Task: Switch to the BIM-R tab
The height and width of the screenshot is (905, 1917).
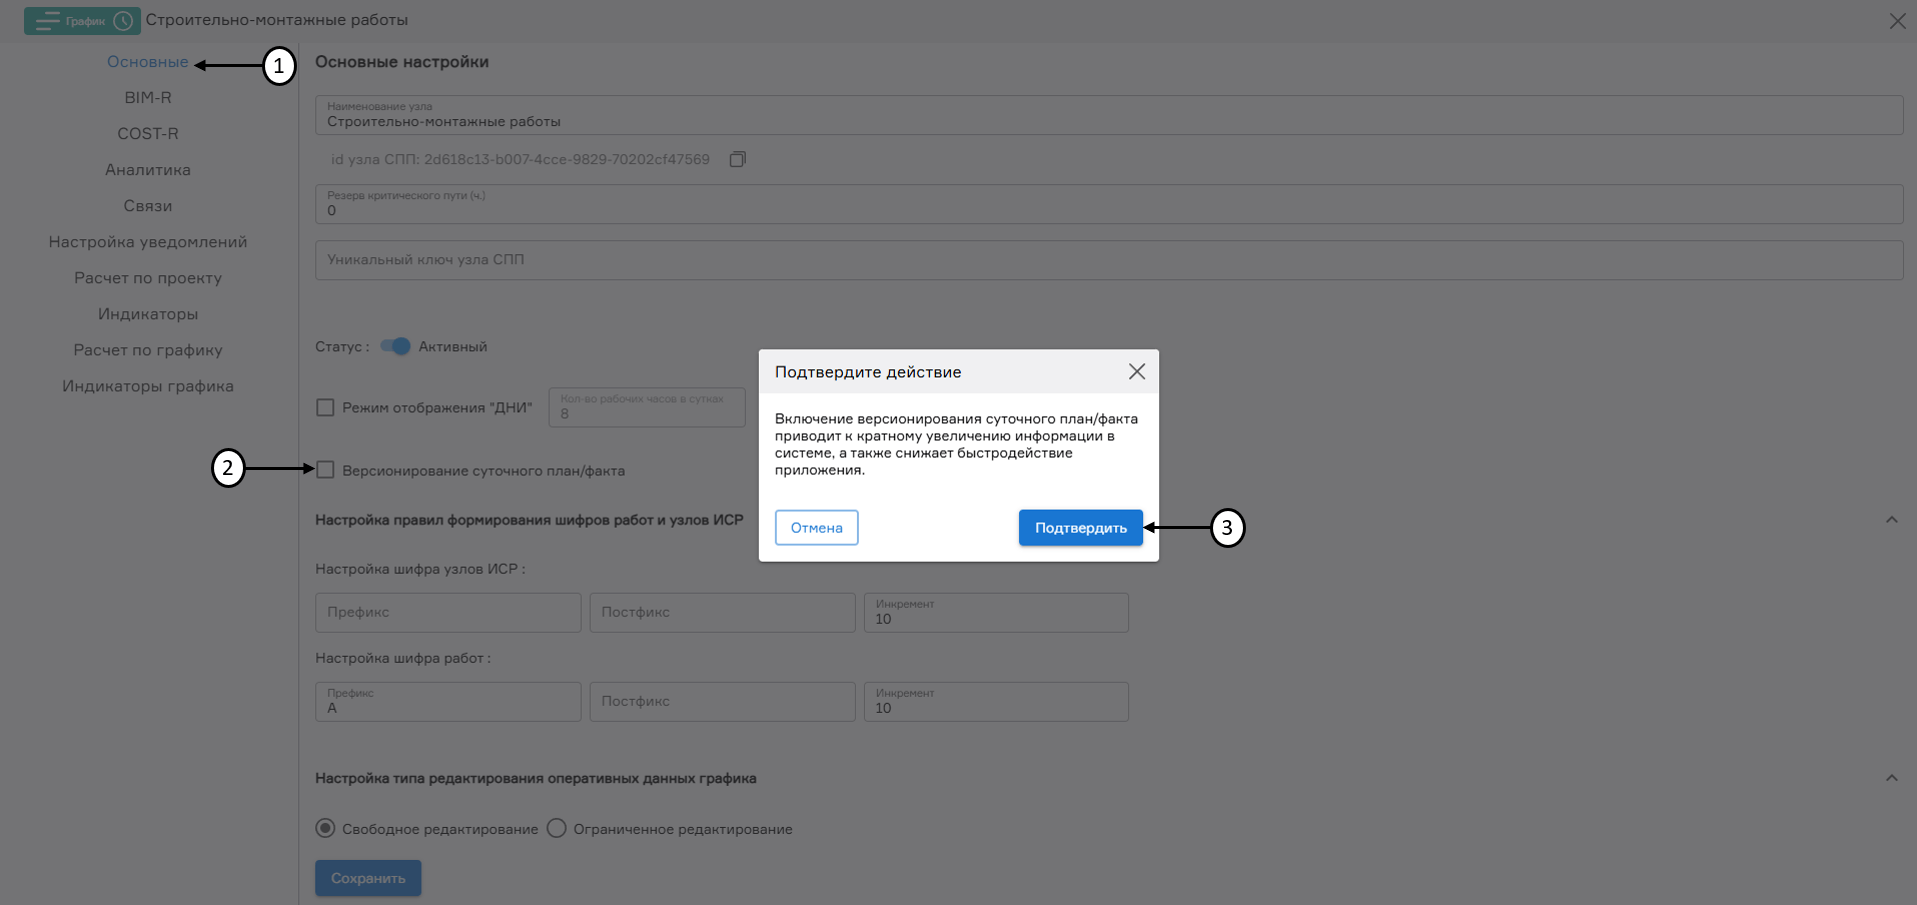Action: [147, 97]
